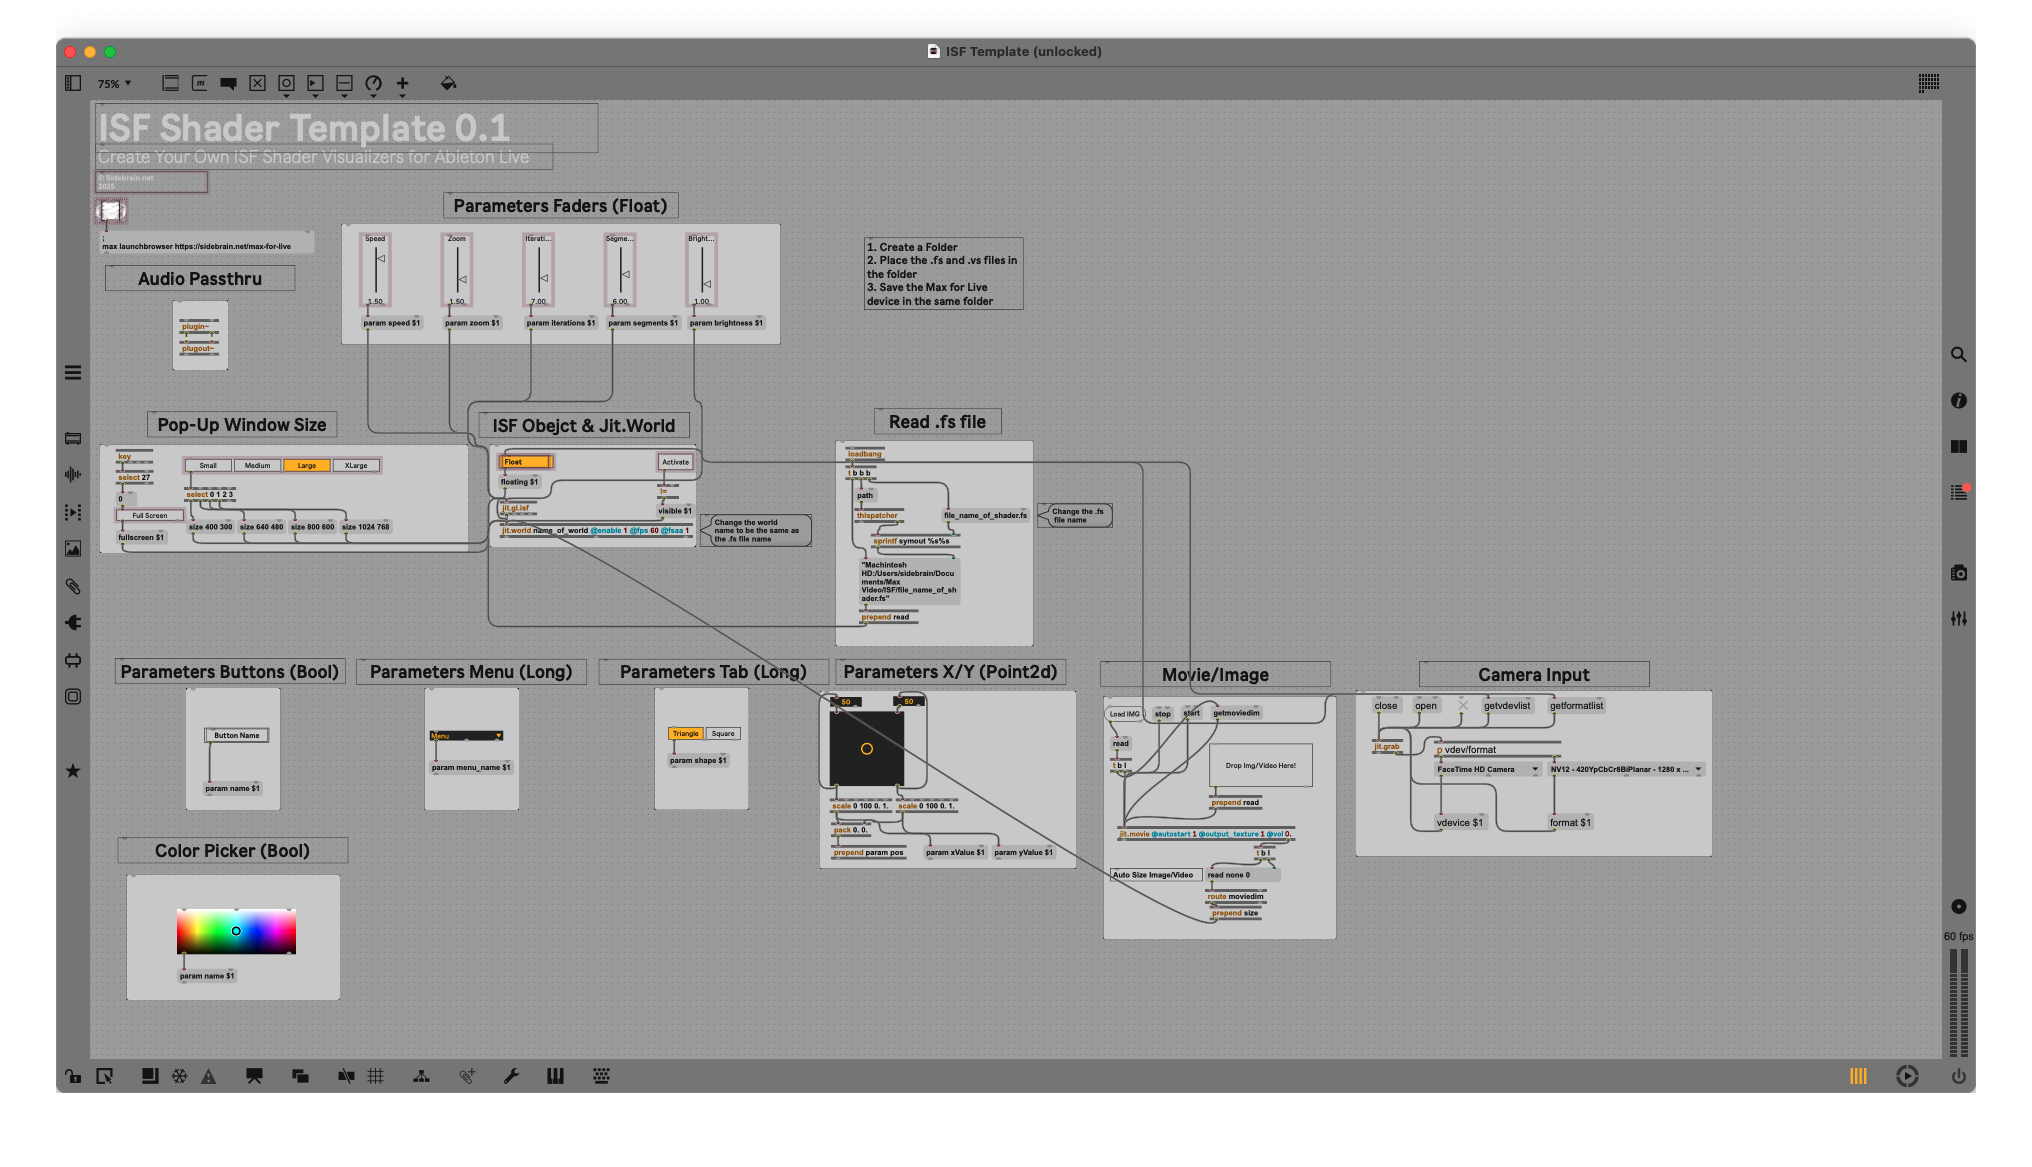The width and height of the screenshot is (2032, 1167).
Task: Add a new comment box from toolbar
Action: pos(229,84)
